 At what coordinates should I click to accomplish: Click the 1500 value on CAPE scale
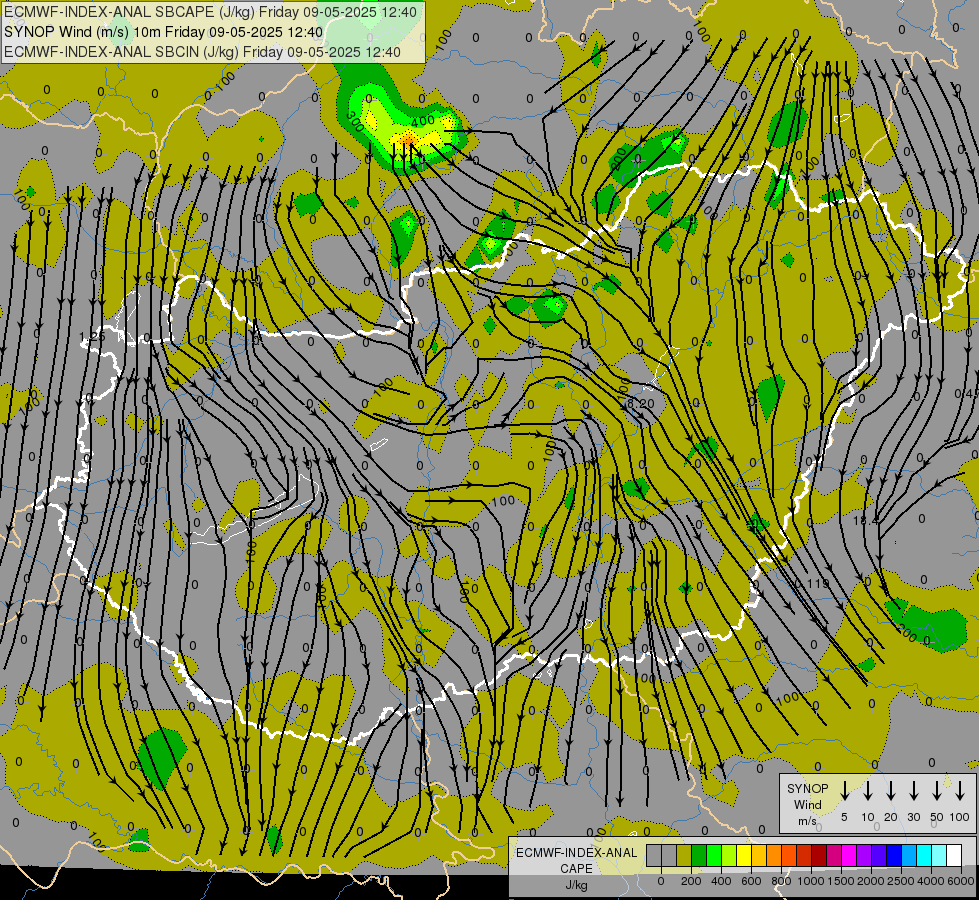coord(841,881)
